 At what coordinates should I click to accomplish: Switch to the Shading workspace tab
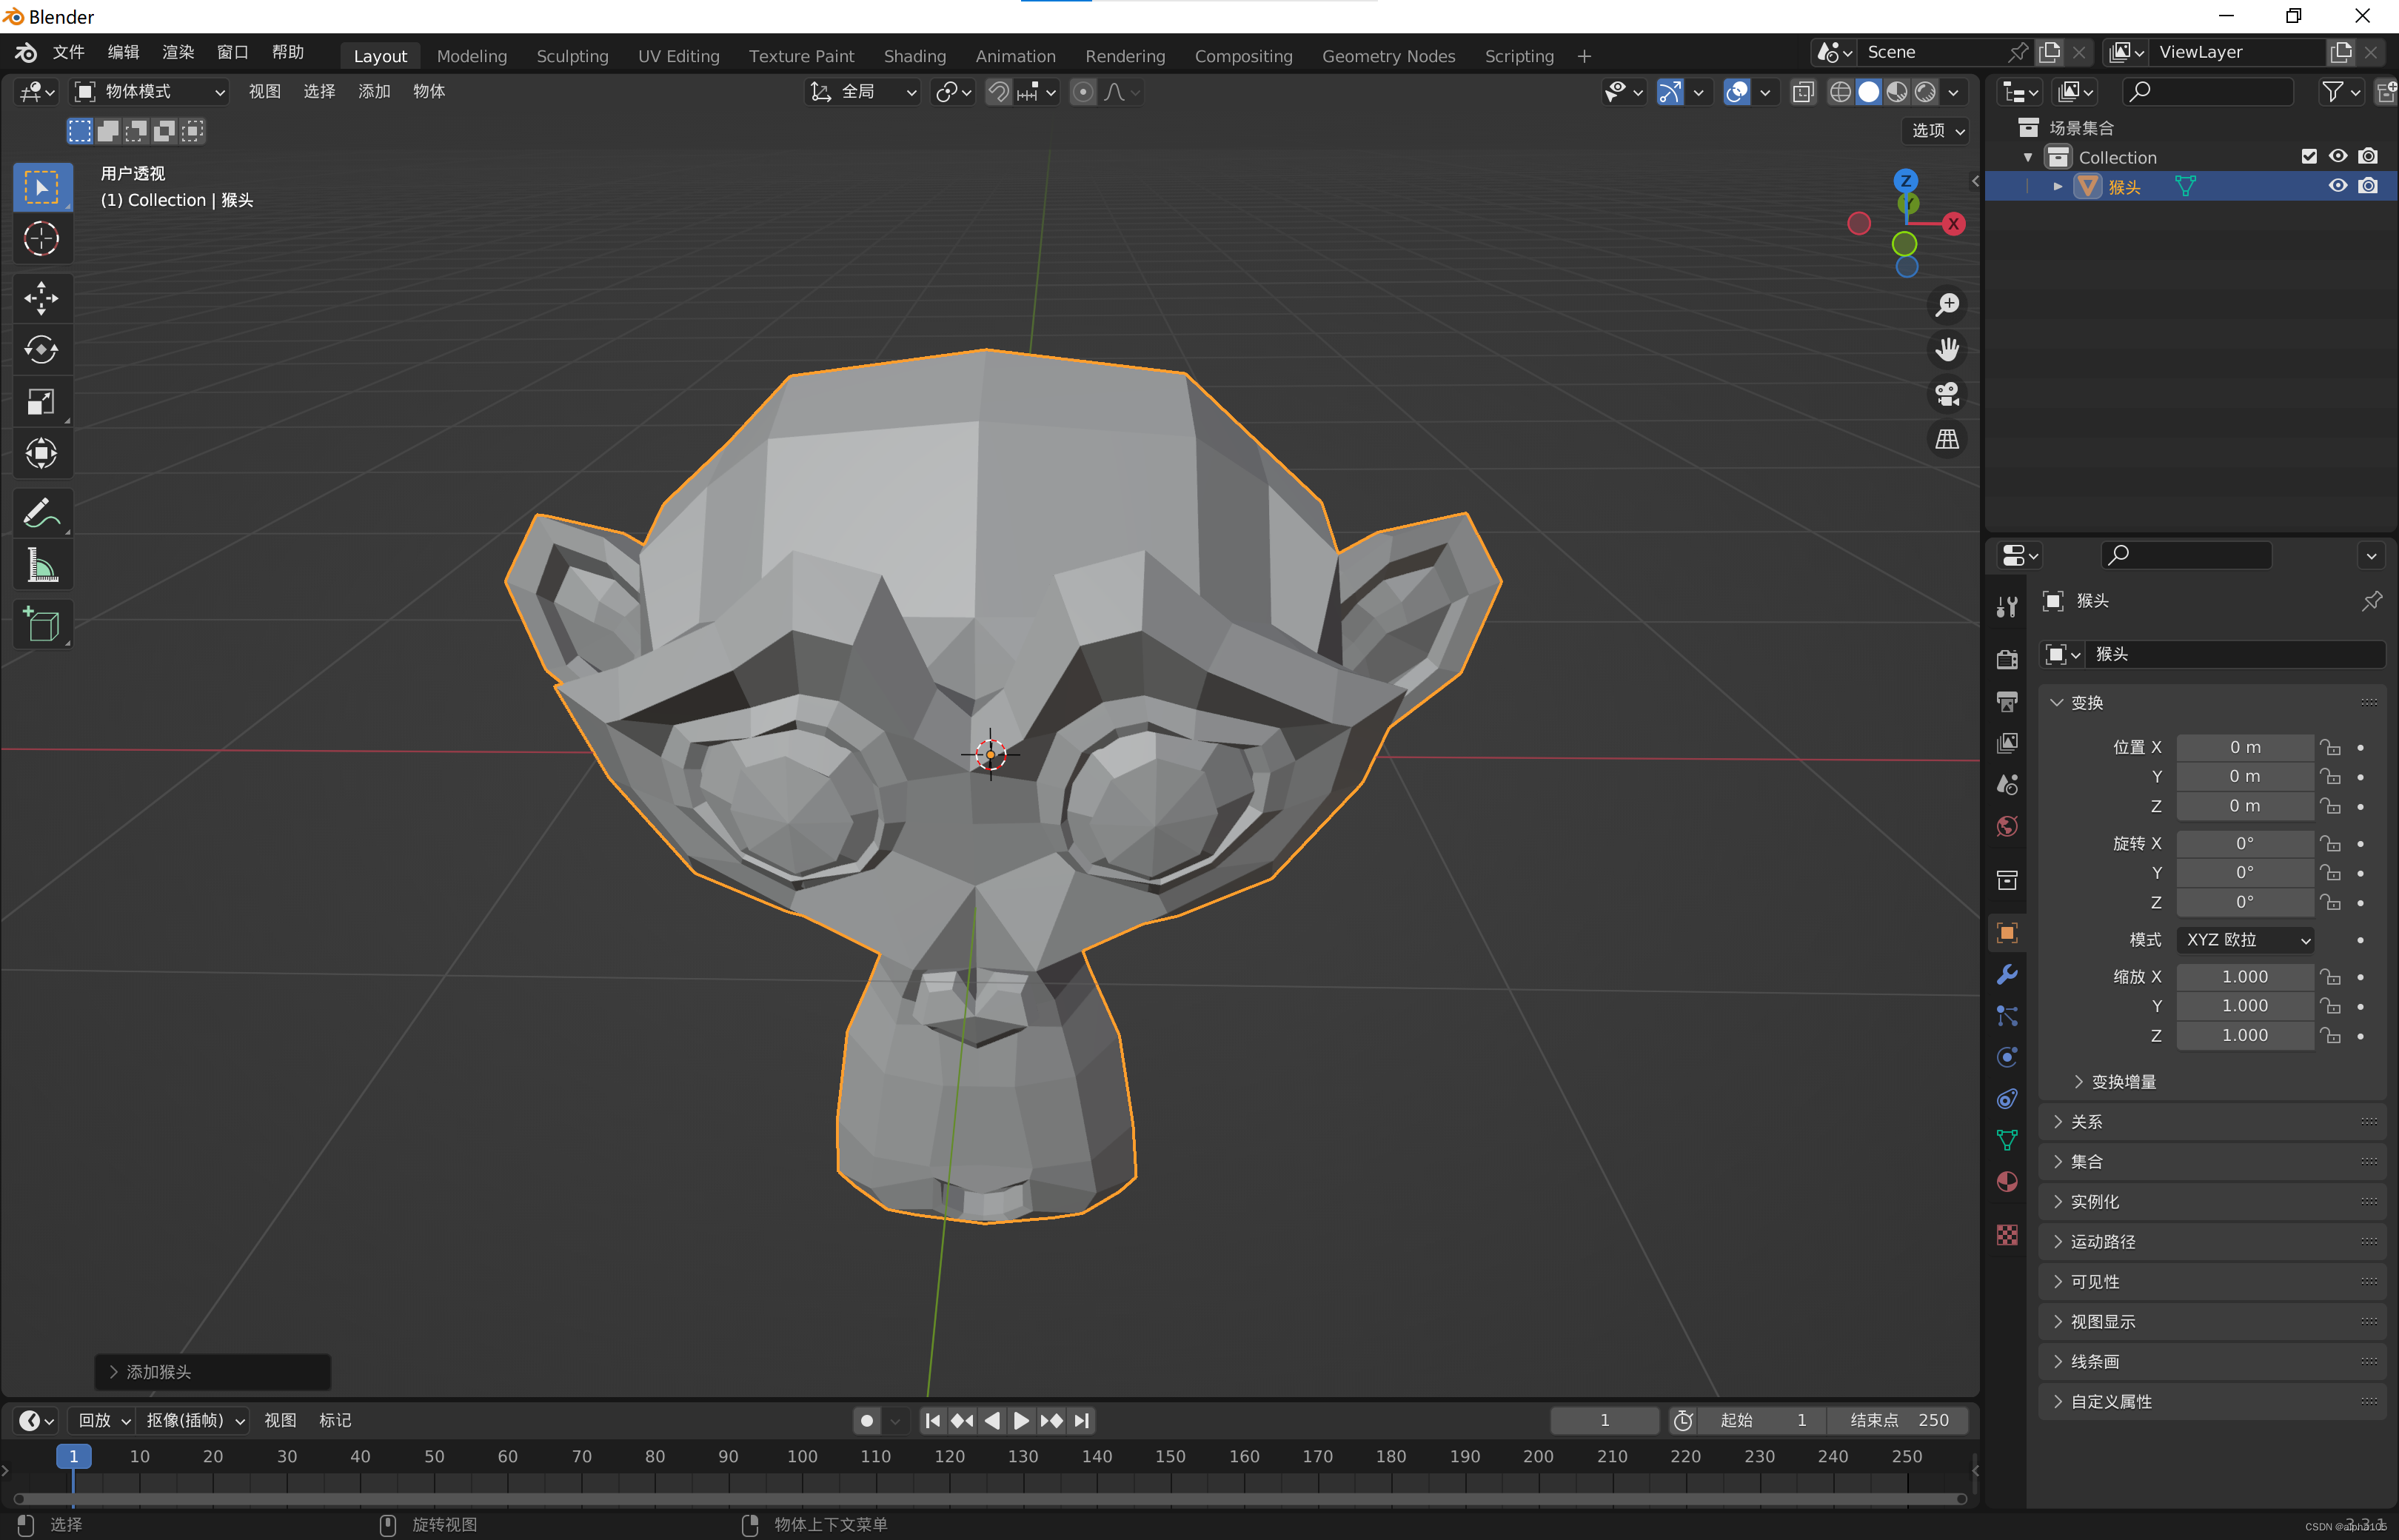pos(914,56)
